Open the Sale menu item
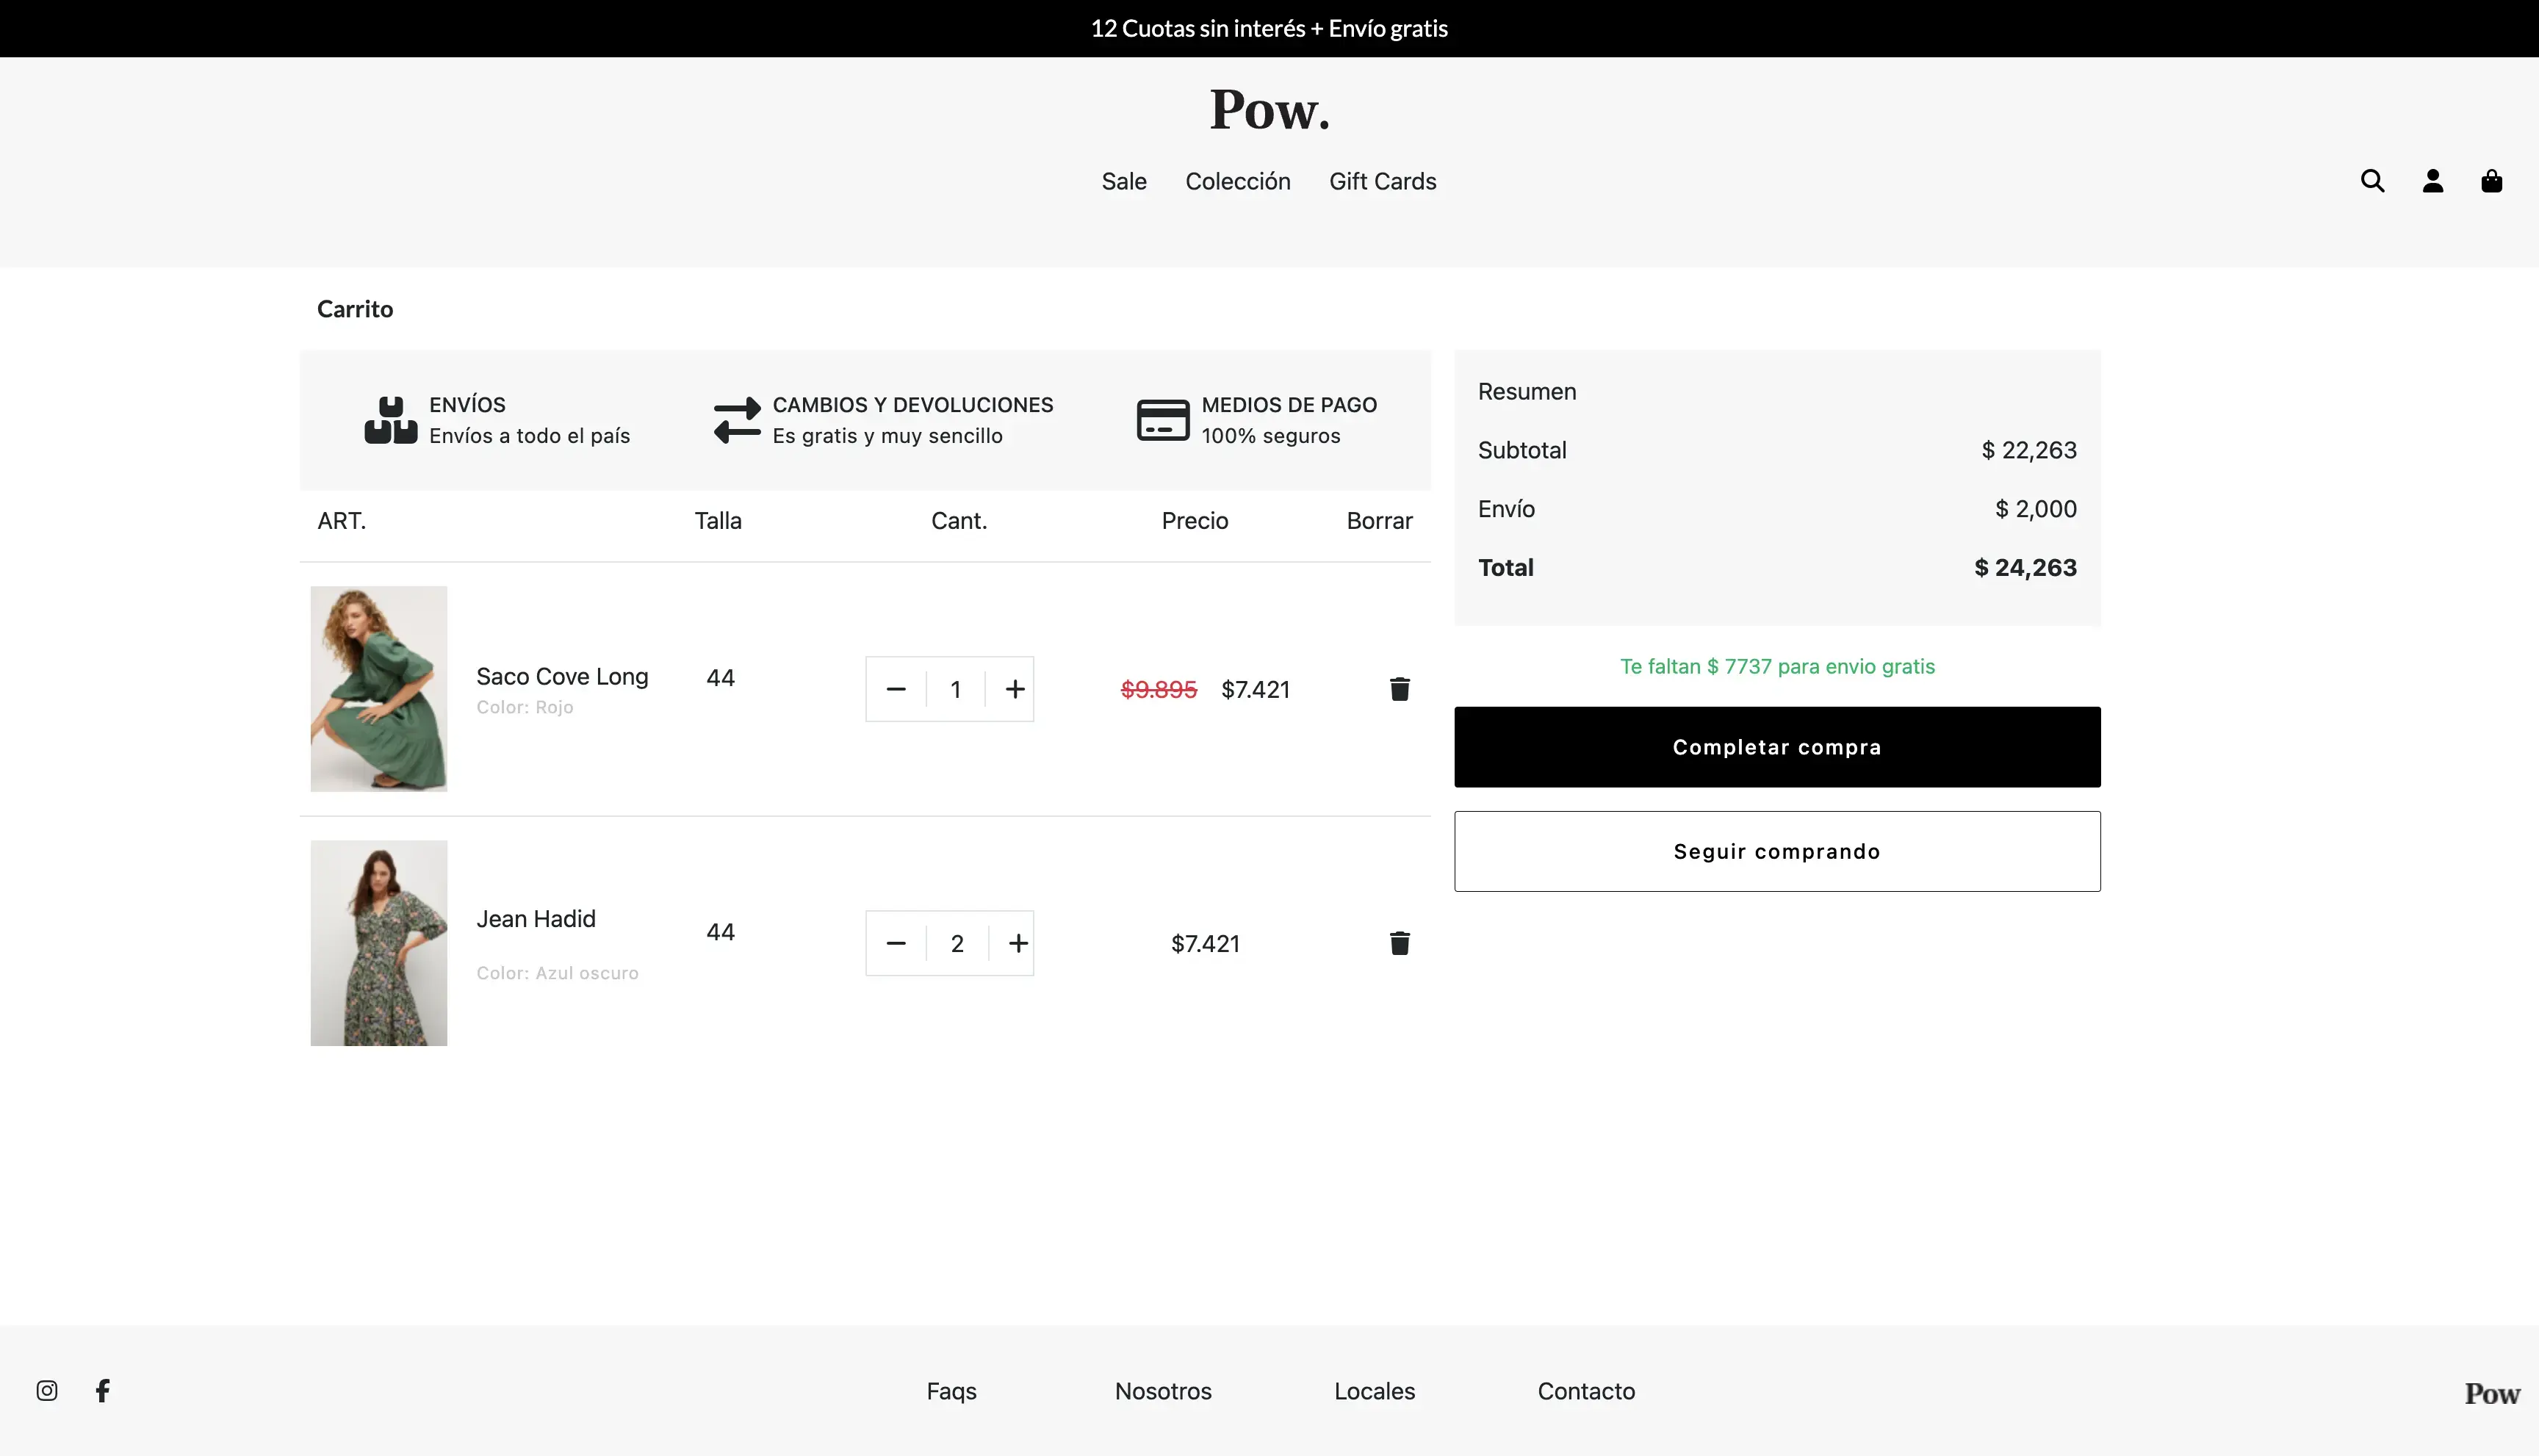Image resolution: width=2539 pixels, height=1456 pixels. tap(1123, 181)
